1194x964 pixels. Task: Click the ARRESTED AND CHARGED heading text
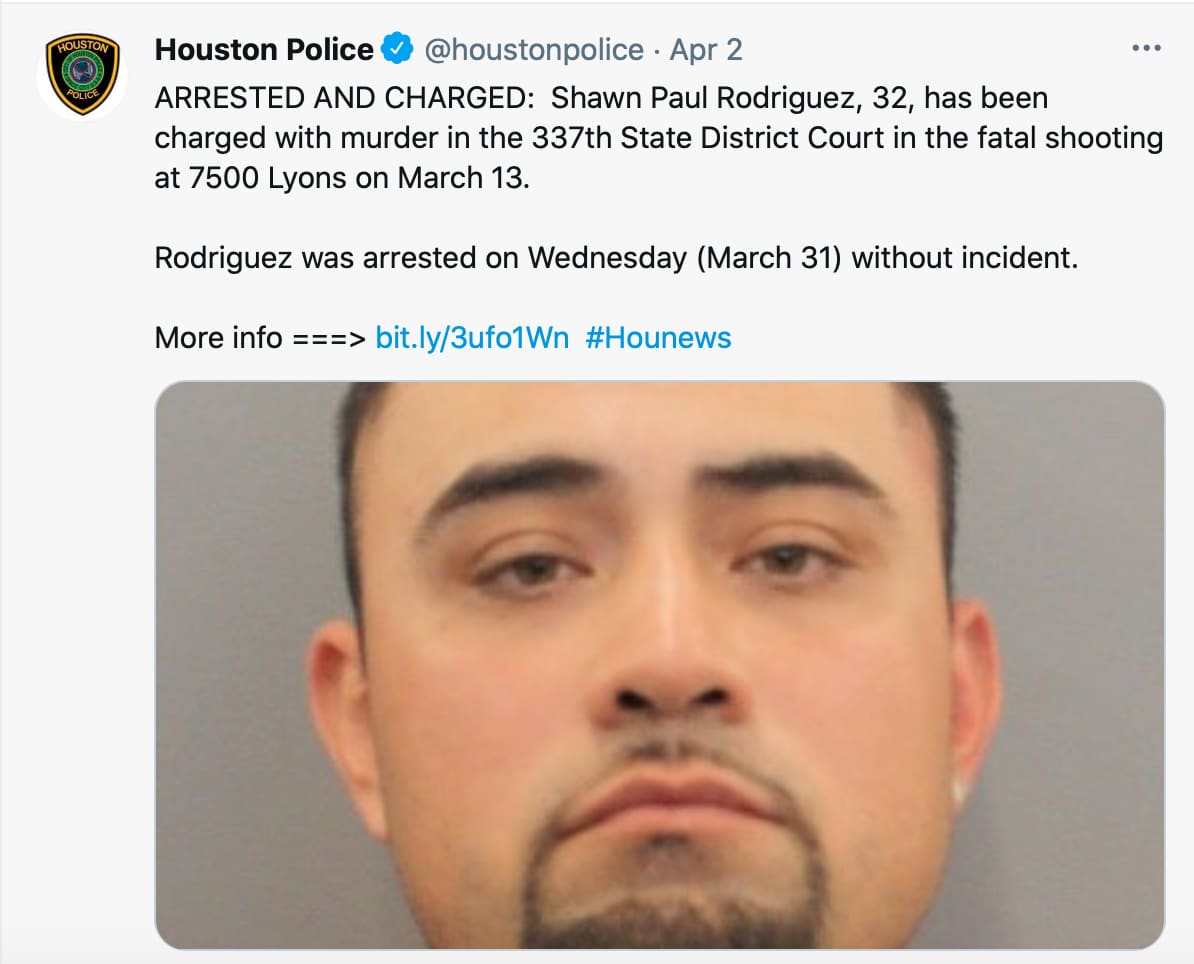345,98
